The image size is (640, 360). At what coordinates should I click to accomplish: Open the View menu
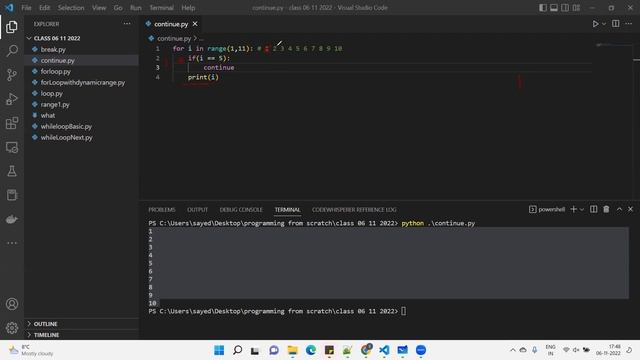point(99,8)
